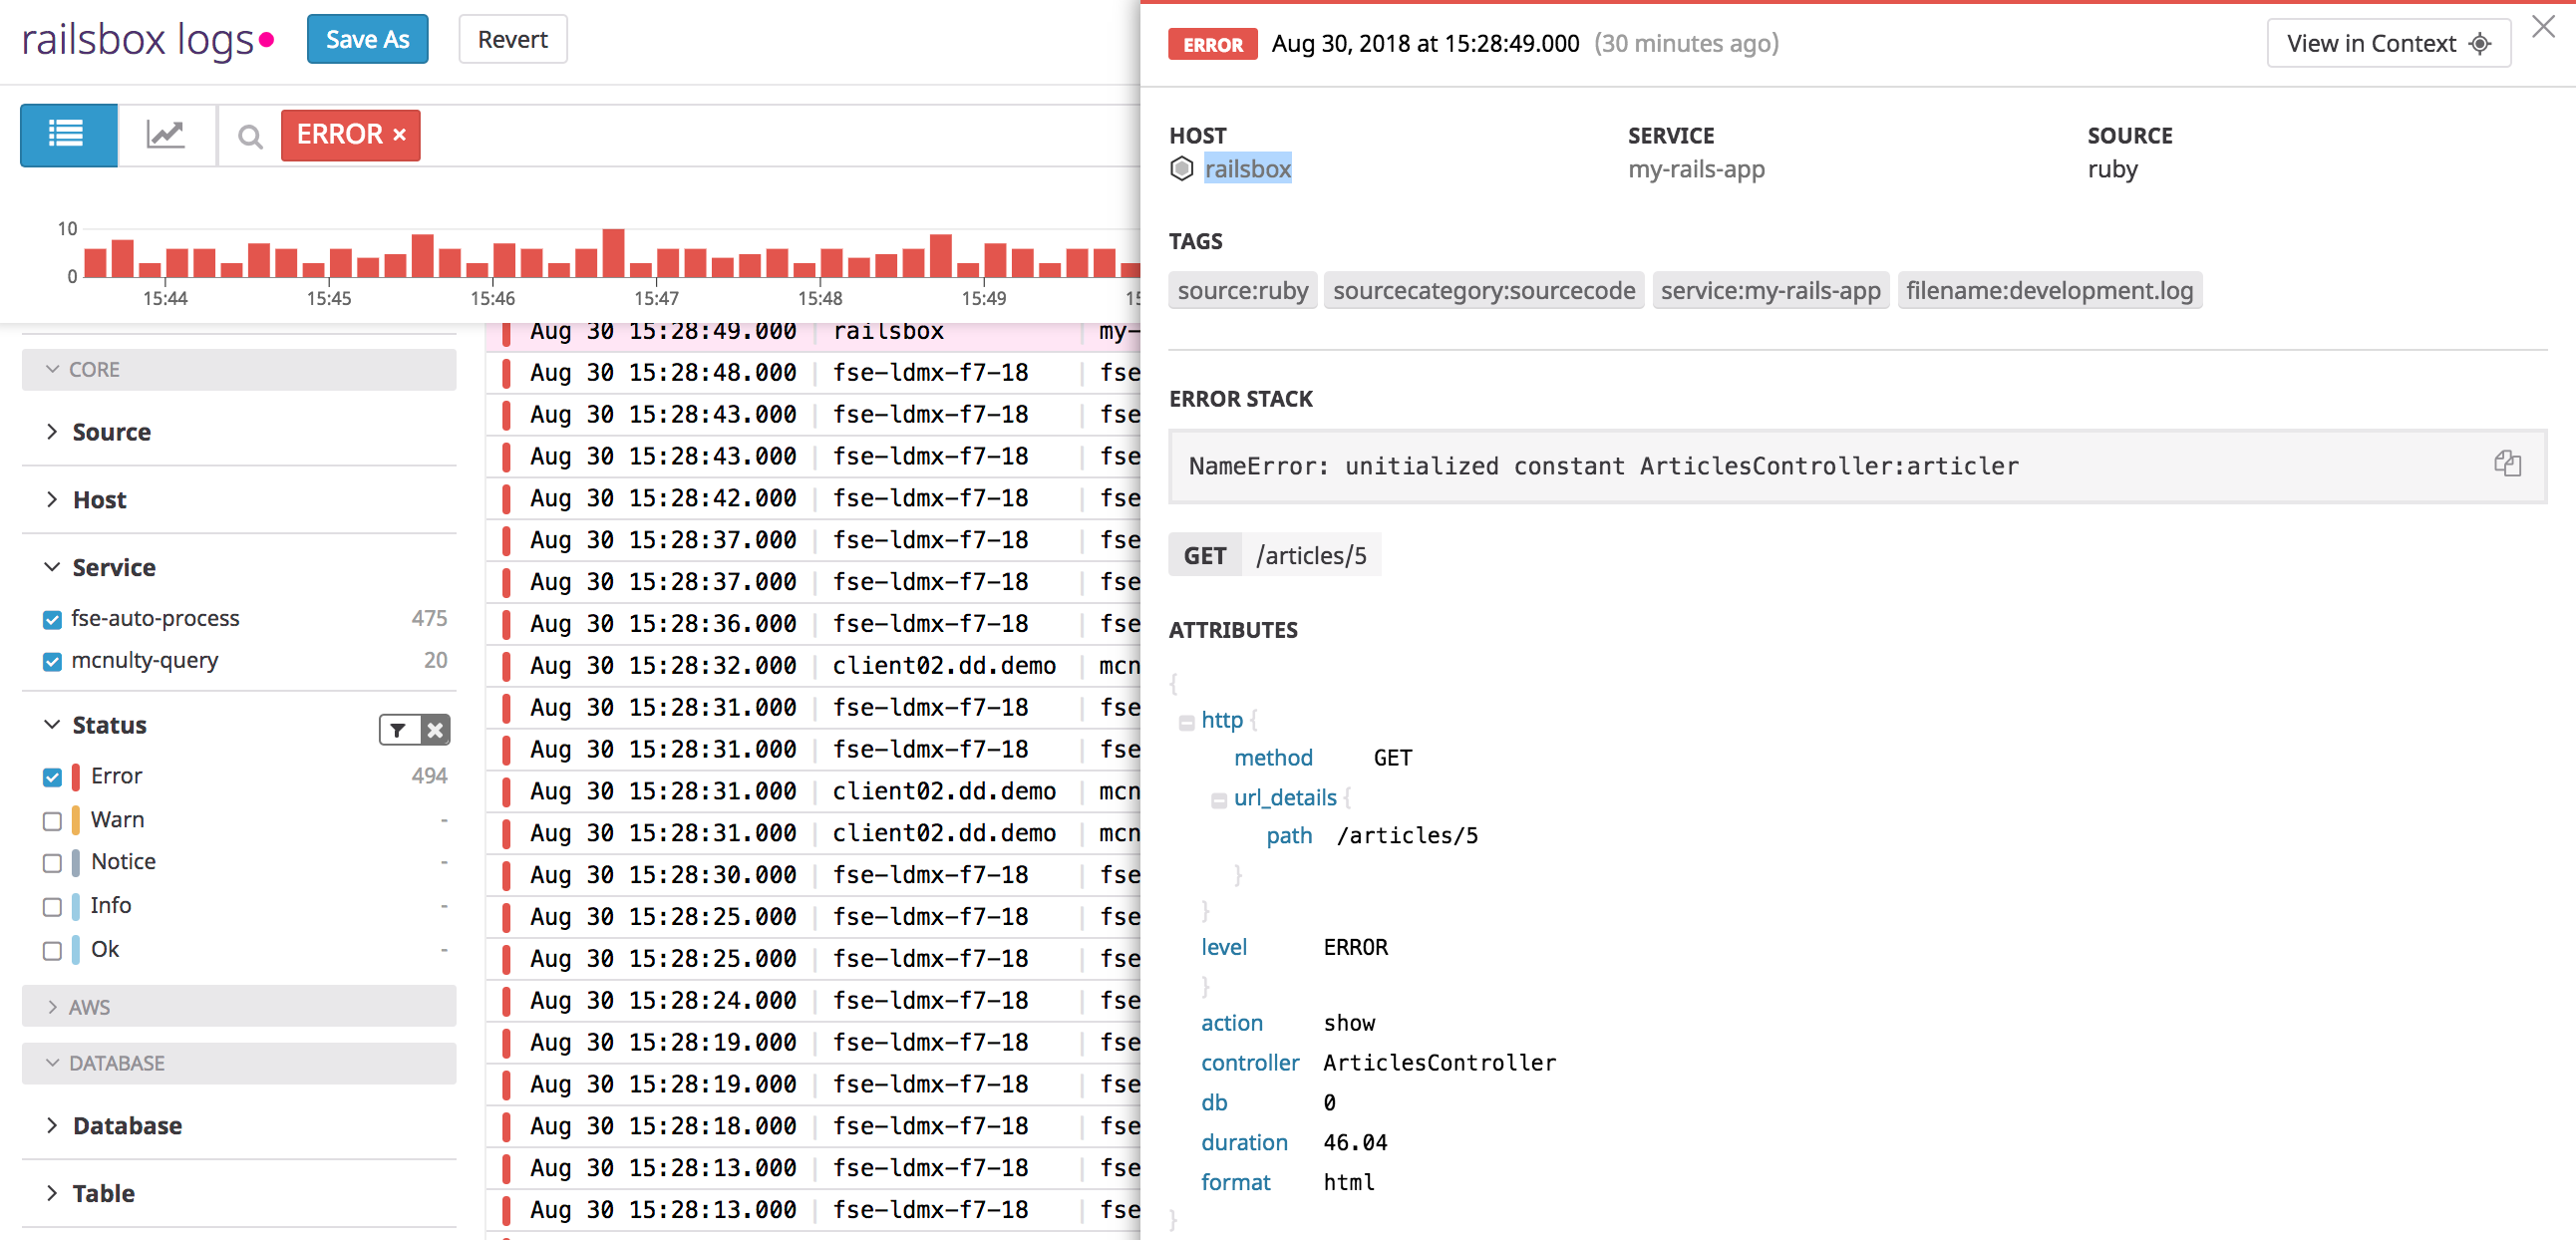Switch to the analytics graph view tab
The height and width of the screenshot is (1240, 2576).
pyautogui.click(x=166, y=135)
